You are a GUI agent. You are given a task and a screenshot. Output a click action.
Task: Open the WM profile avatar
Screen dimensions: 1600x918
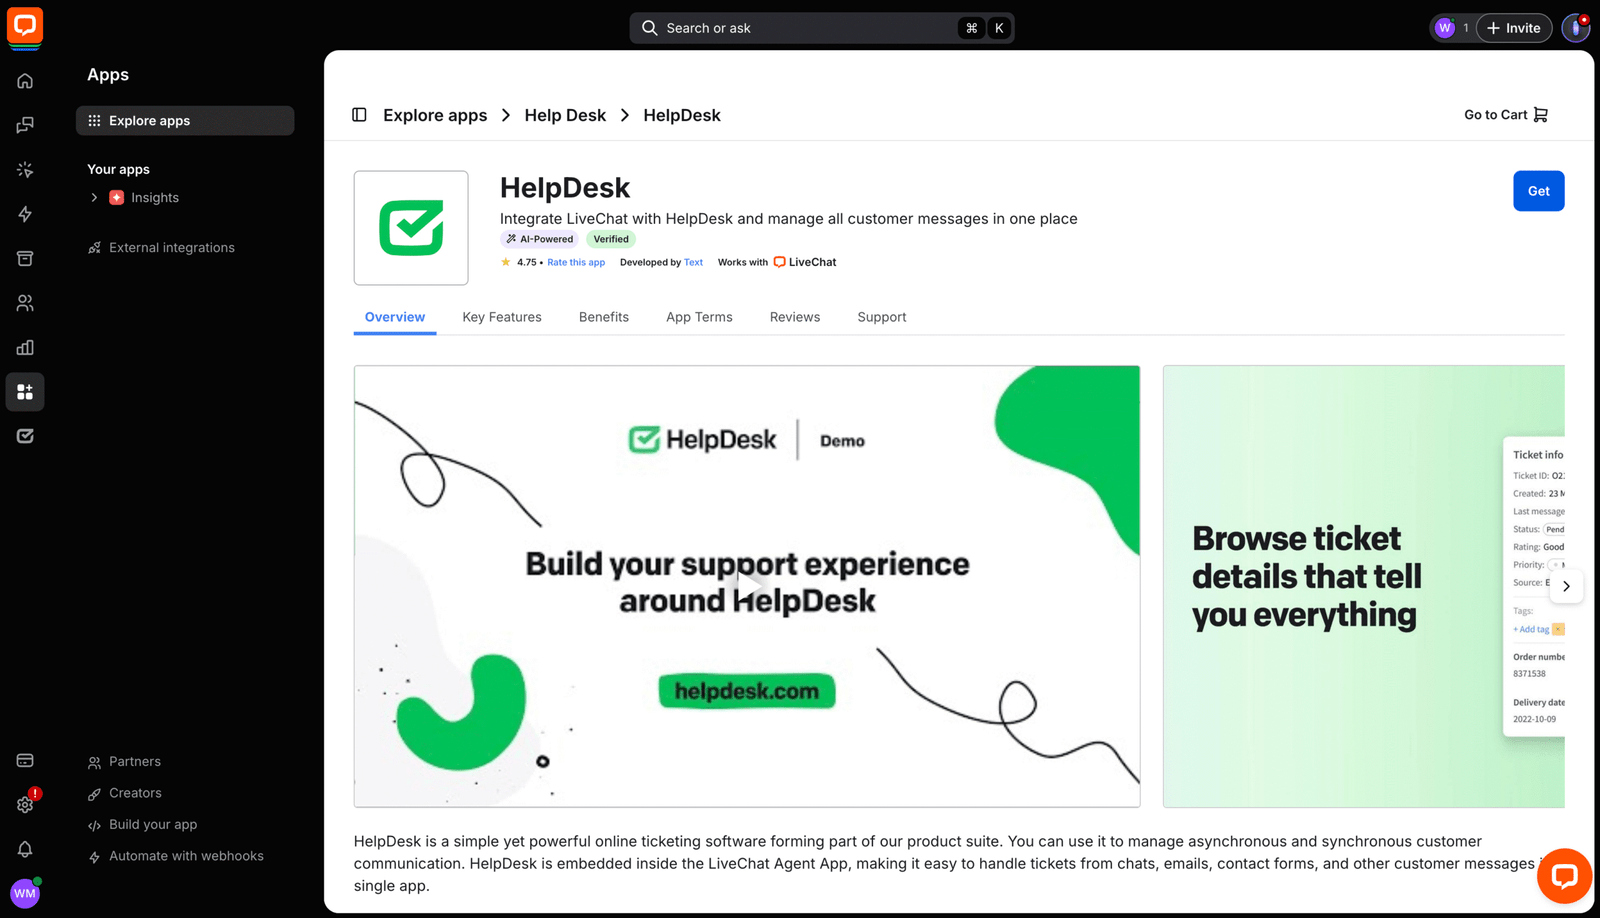[25, 893]
